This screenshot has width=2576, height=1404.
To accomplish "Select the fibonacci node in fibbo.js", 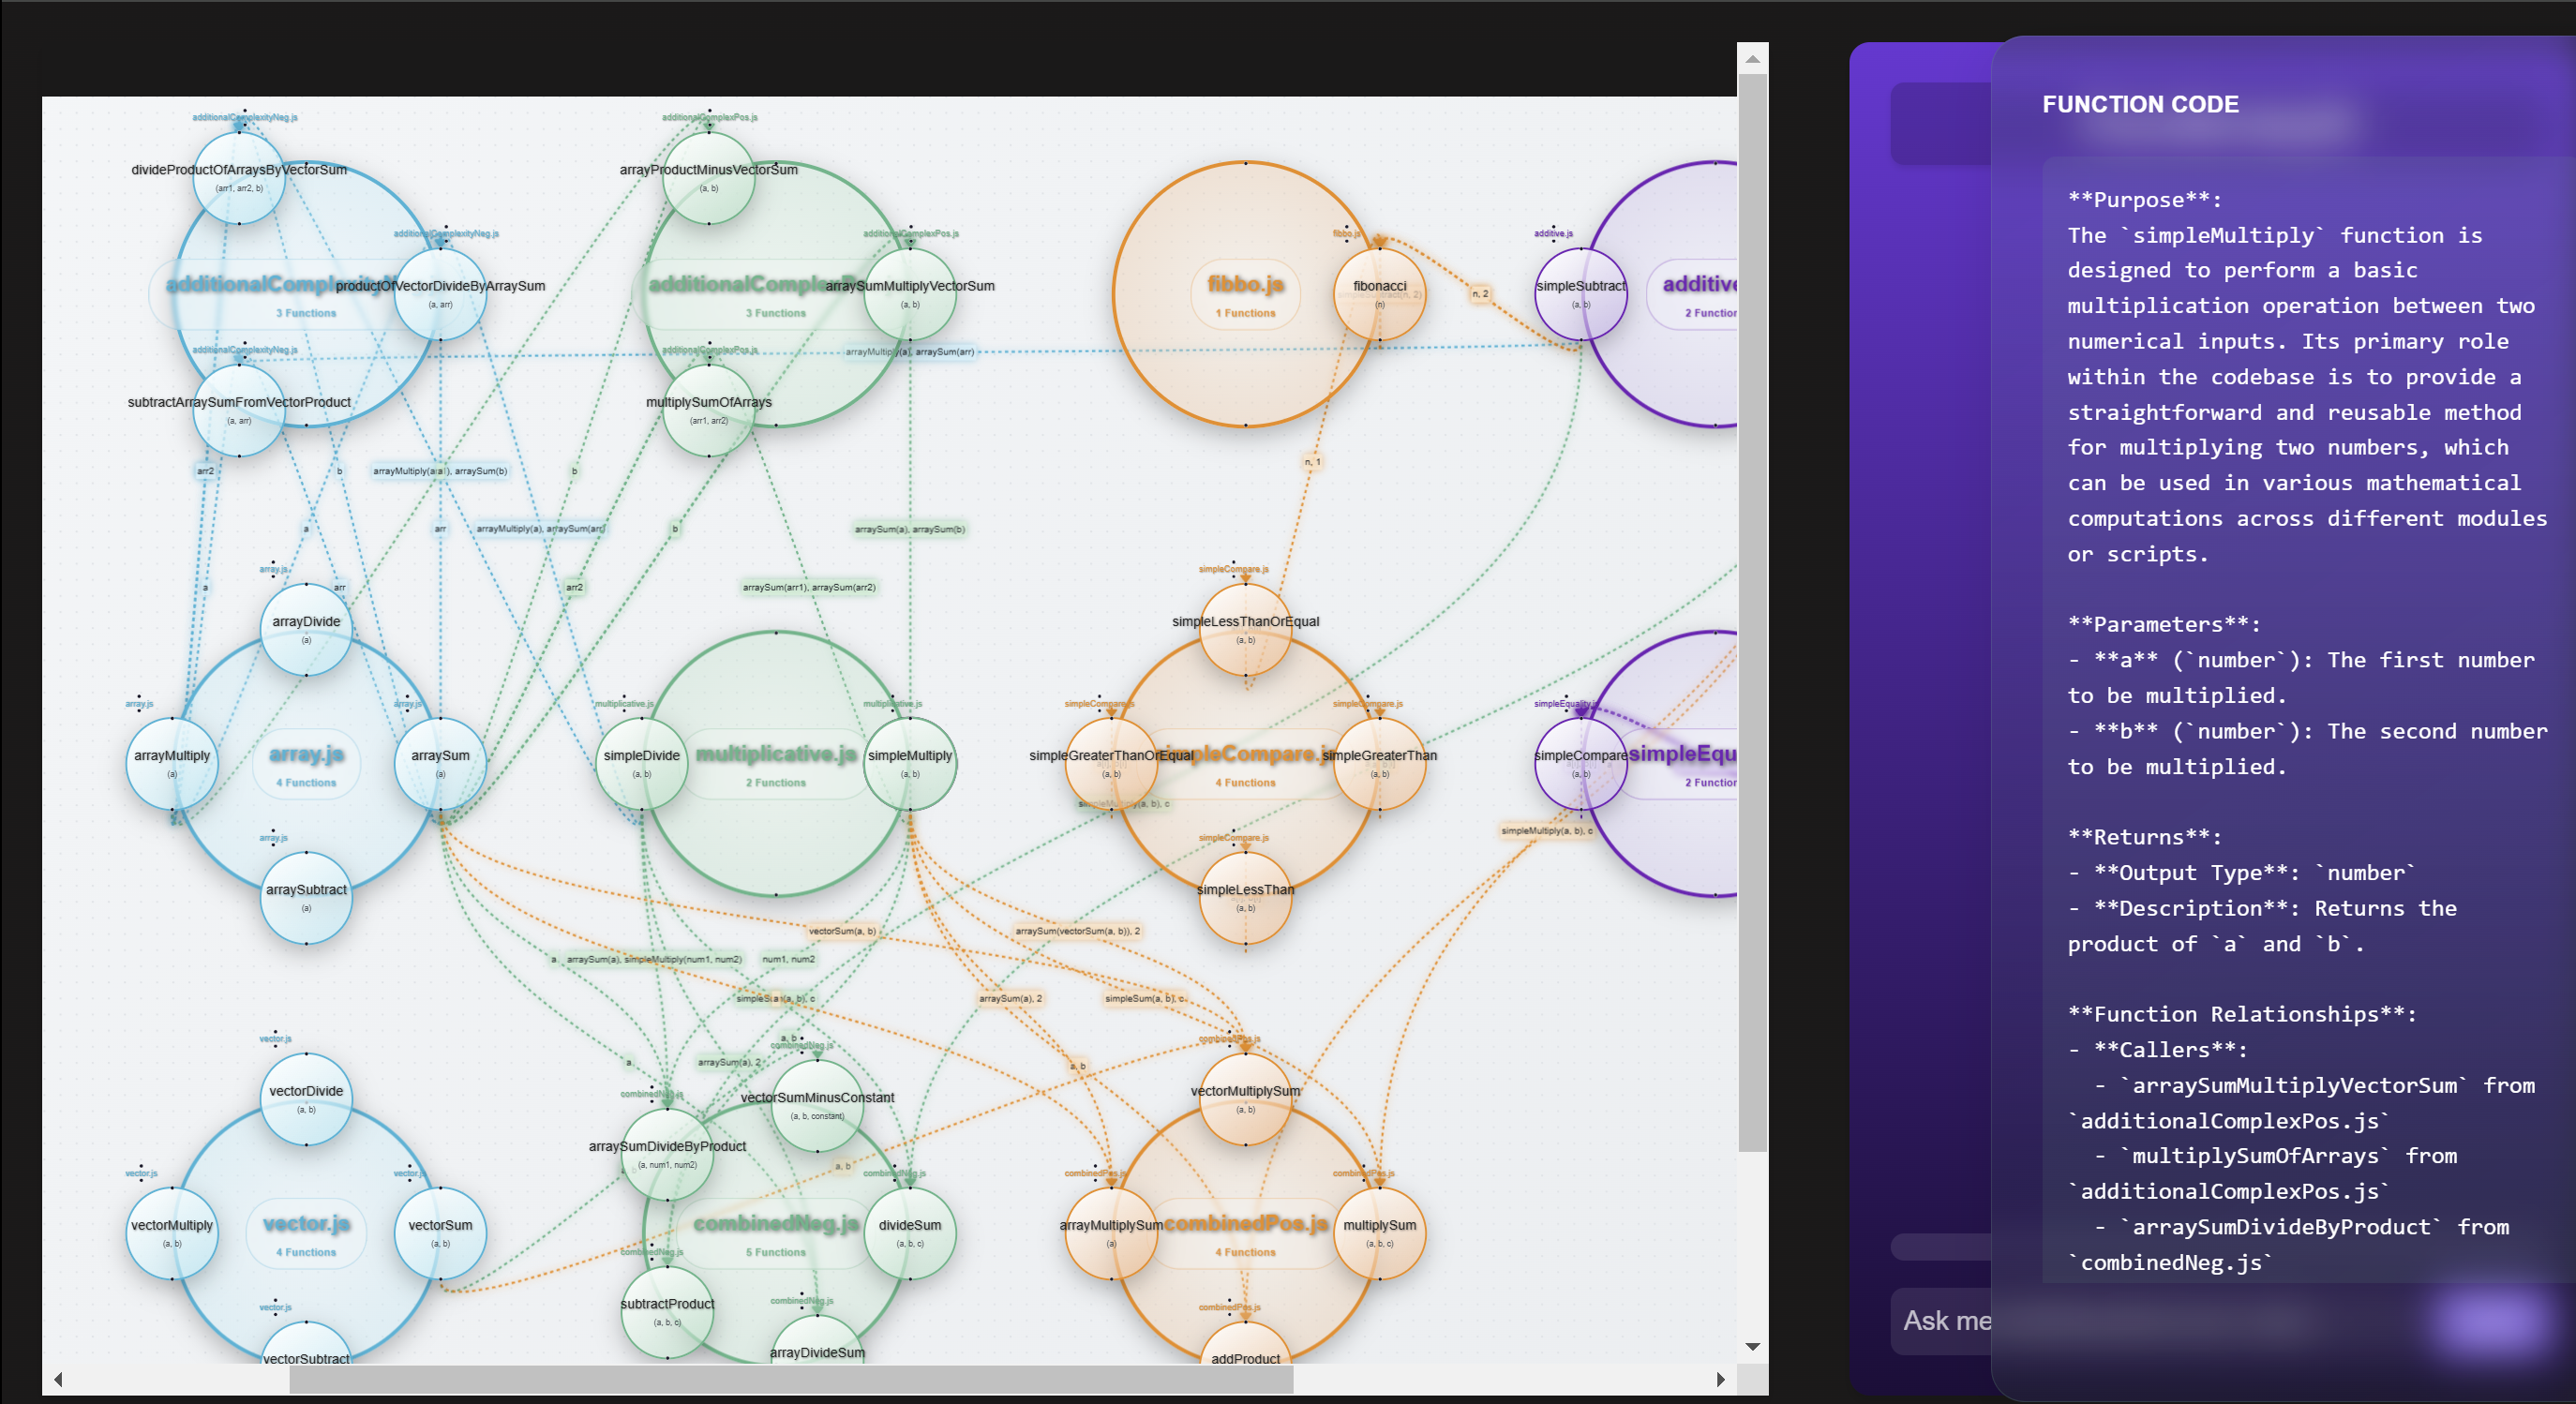I will [1379, 292].
